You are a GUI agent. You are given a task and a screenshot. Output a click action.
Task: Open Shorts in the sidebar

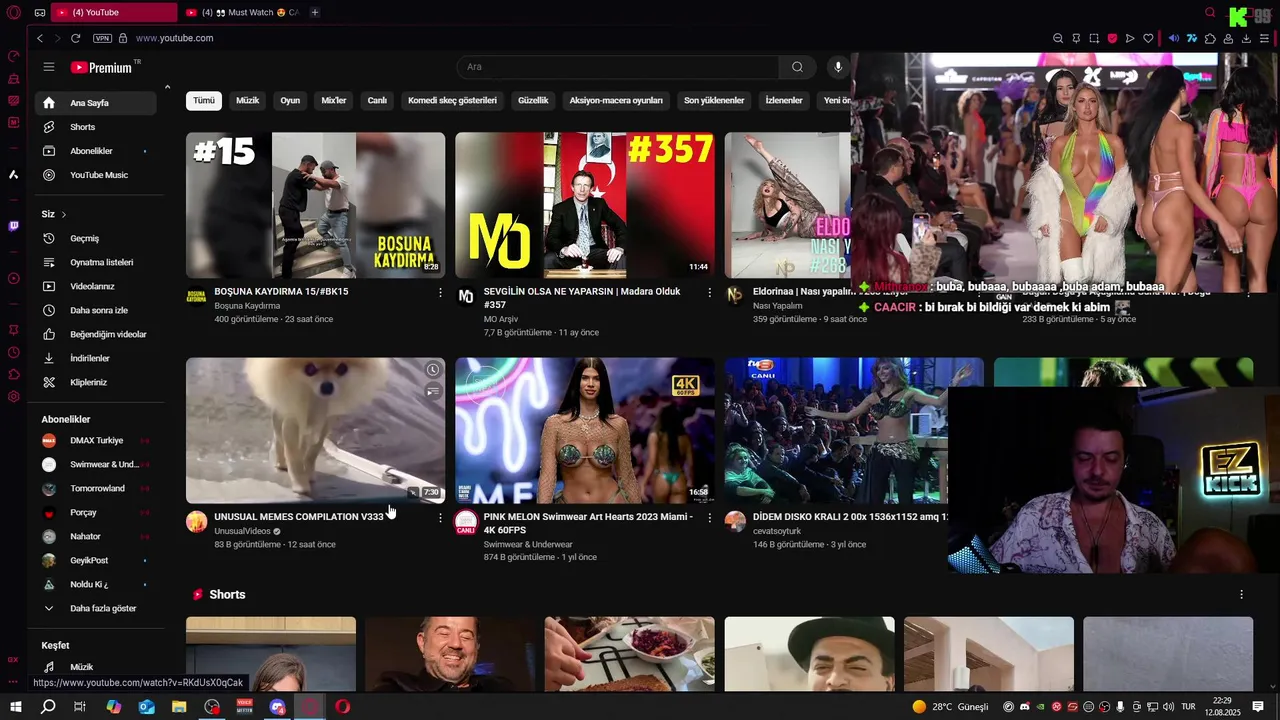(x=96, y=127)
